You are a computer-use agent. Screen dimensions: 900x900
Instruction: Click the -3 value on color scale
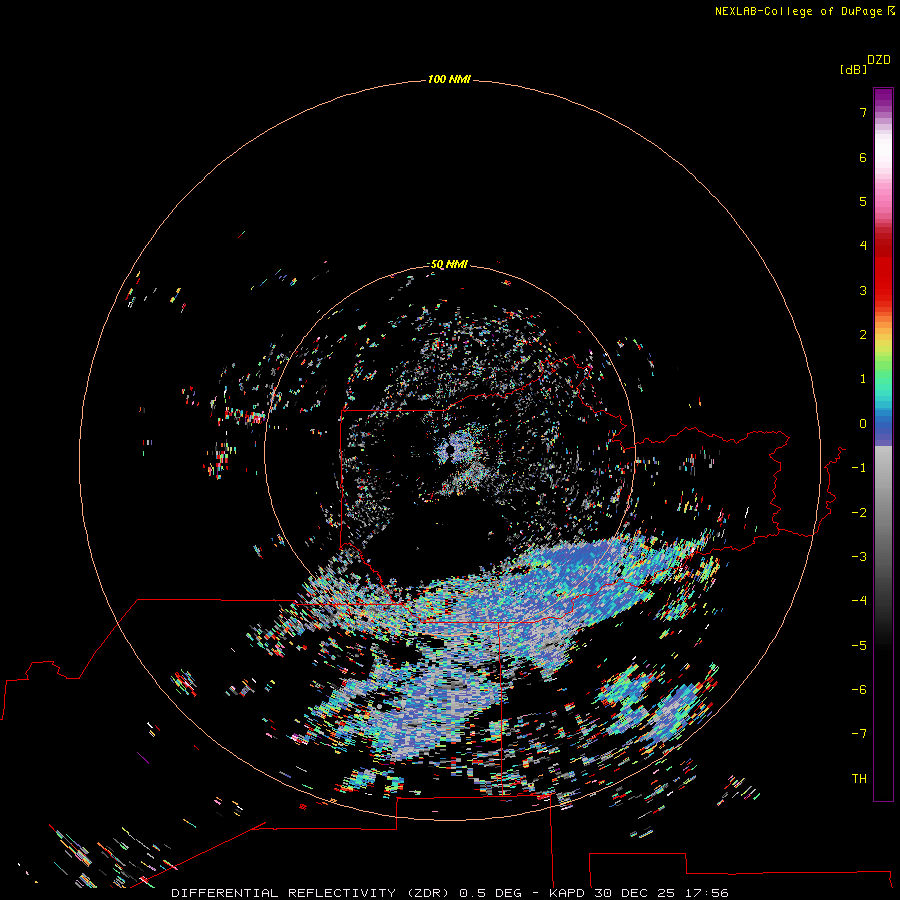859,557
